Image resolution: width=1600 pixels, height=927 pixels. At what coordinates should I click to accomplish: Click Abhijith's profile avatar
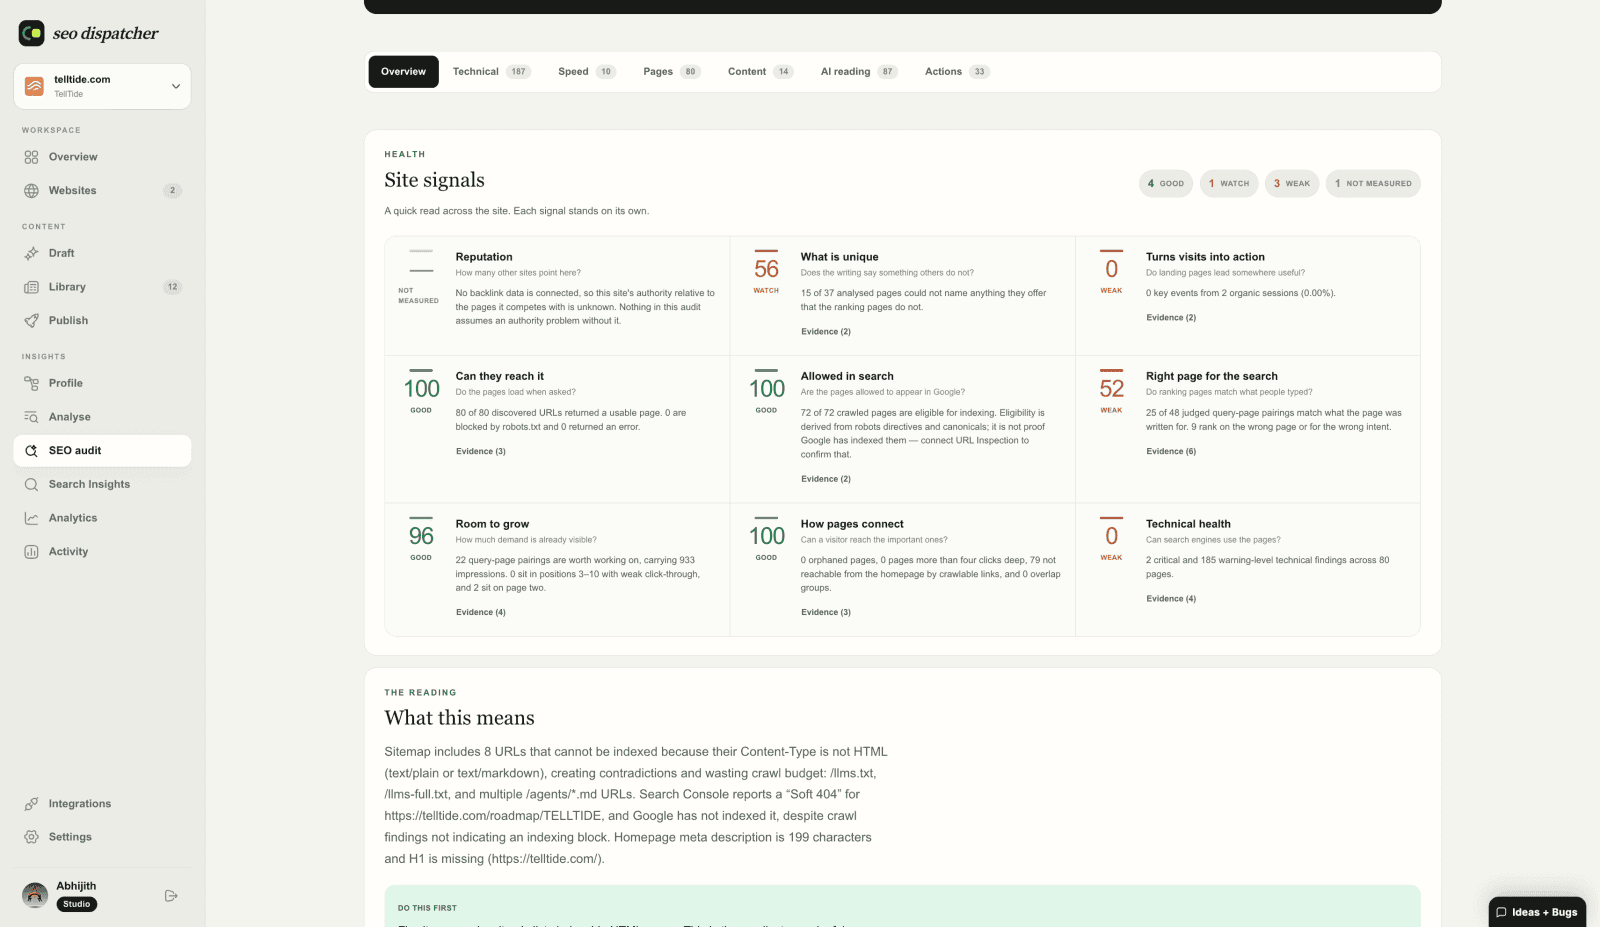click(35, 895)
